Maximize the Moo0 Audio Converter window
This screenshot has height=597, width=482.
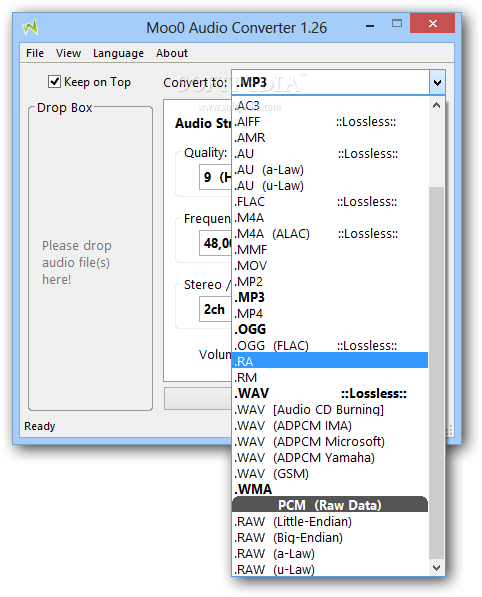tap(397, 24)
